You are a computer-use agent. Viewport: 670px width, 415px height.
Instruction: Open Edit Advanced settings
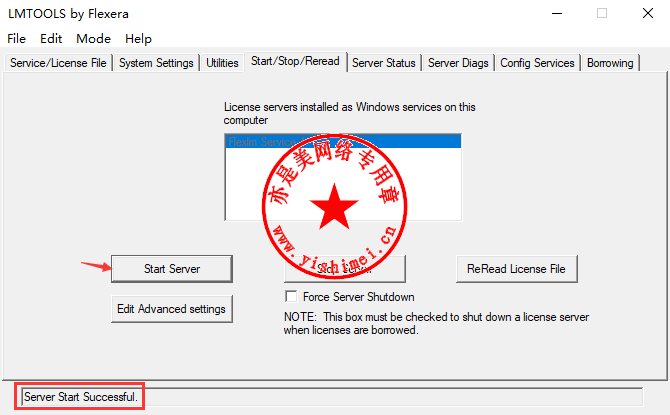(x=172, y=309)
